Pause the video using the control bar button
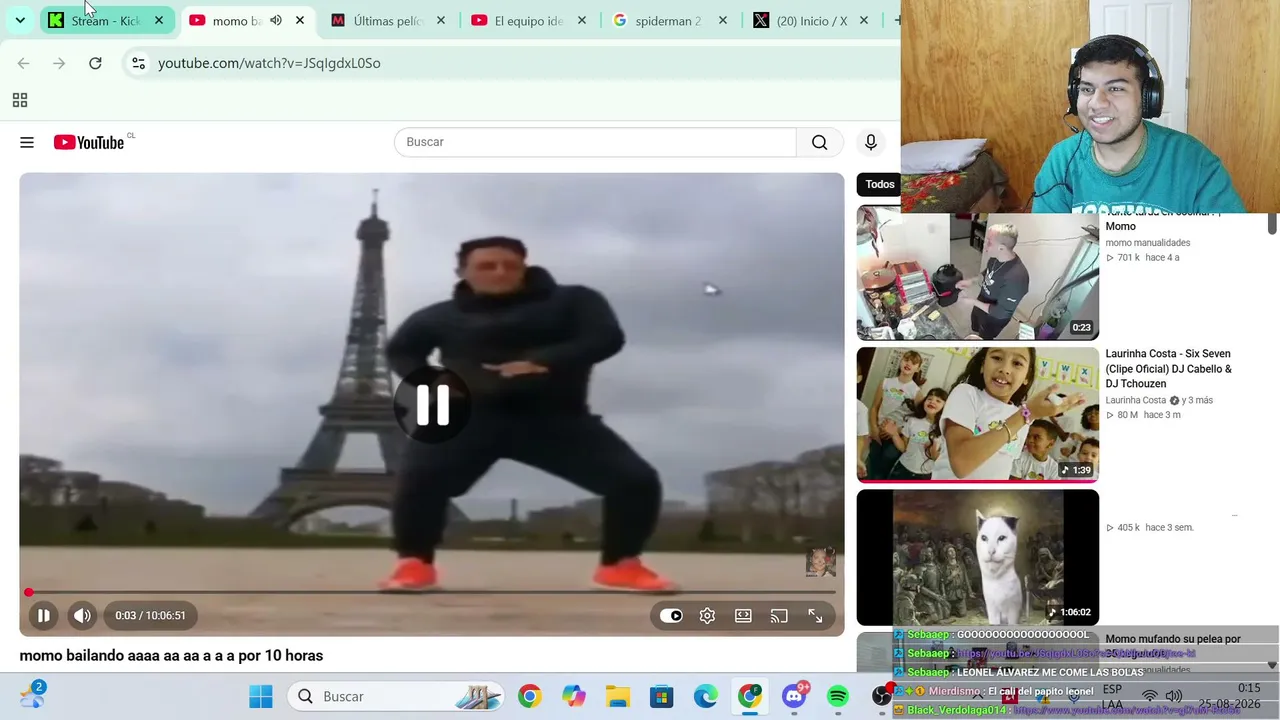 (44, 616)
